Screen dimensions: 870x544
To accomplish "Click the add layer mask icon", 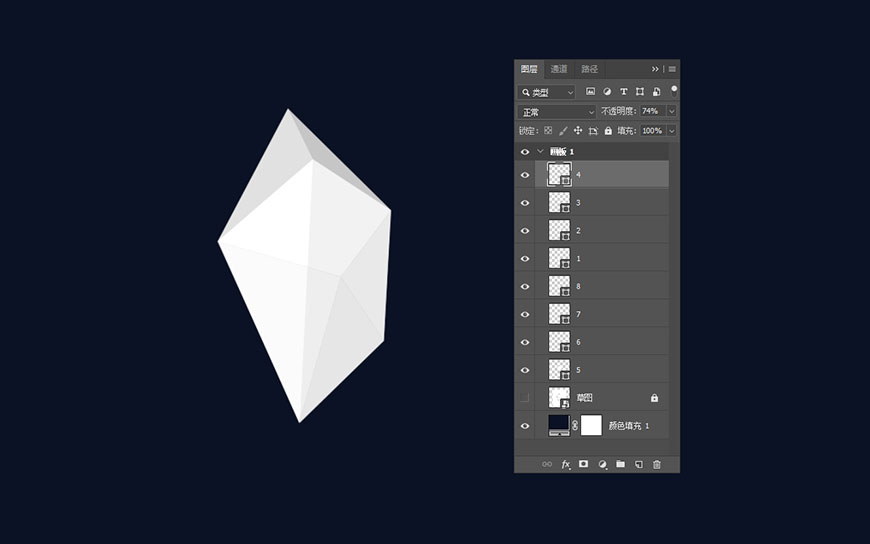I will click(584, 464).
